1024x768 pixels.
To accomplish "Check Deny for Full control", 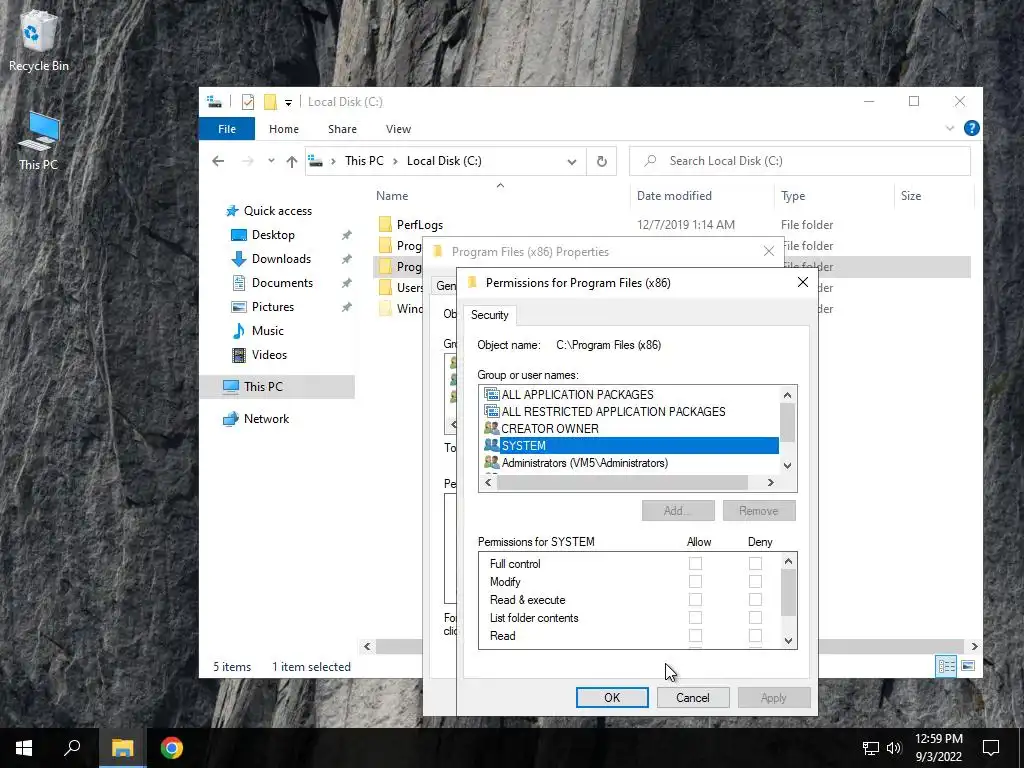I will (756, 564).
